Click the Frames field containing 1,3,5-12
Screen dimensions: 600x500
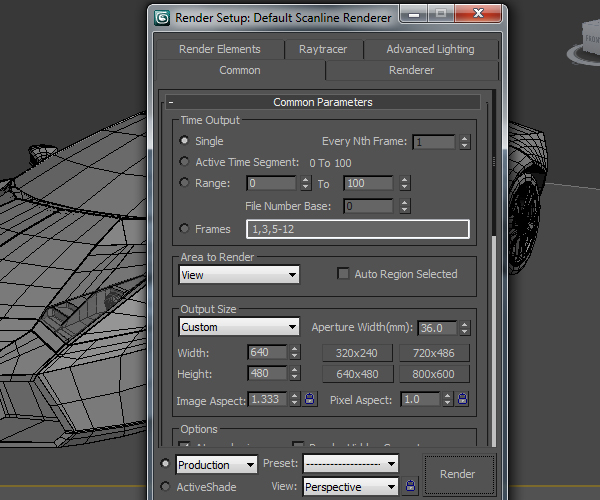point(358,229)
